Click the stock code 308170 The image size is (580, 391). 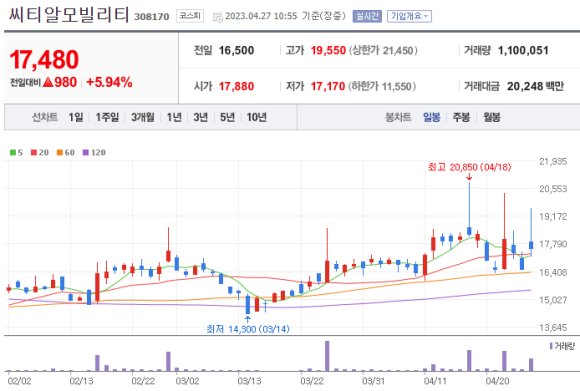click(151, 17)
